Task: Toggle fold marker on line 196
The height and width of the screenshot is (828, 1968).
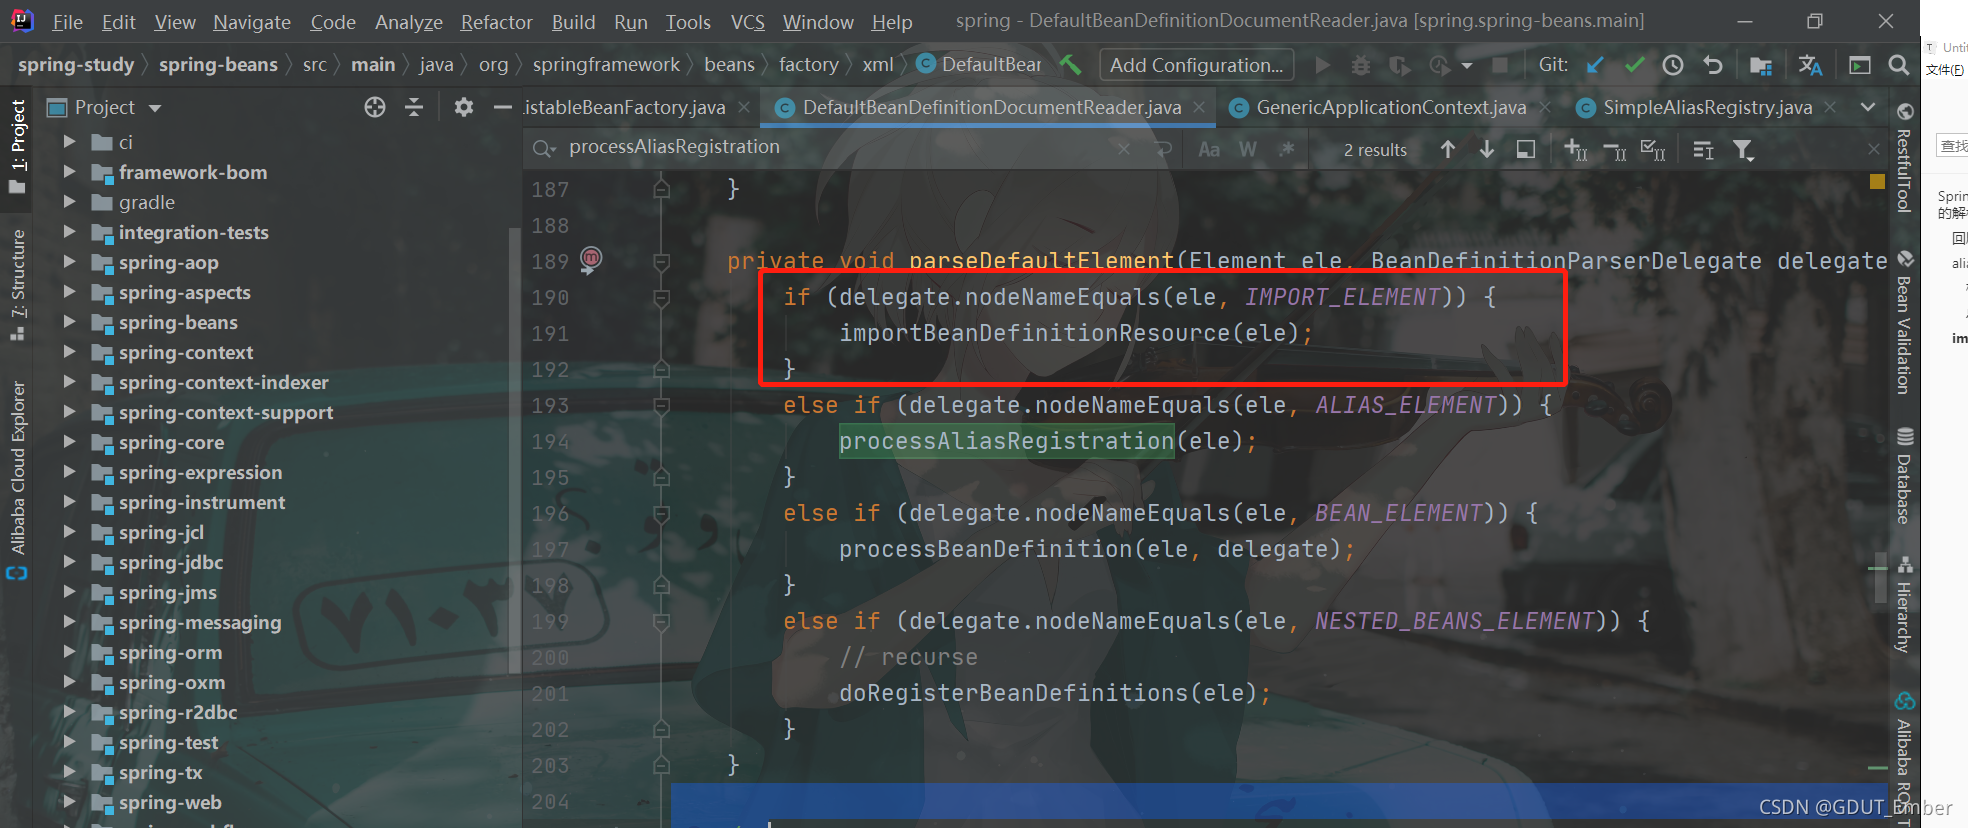Action: pos(661,514)
